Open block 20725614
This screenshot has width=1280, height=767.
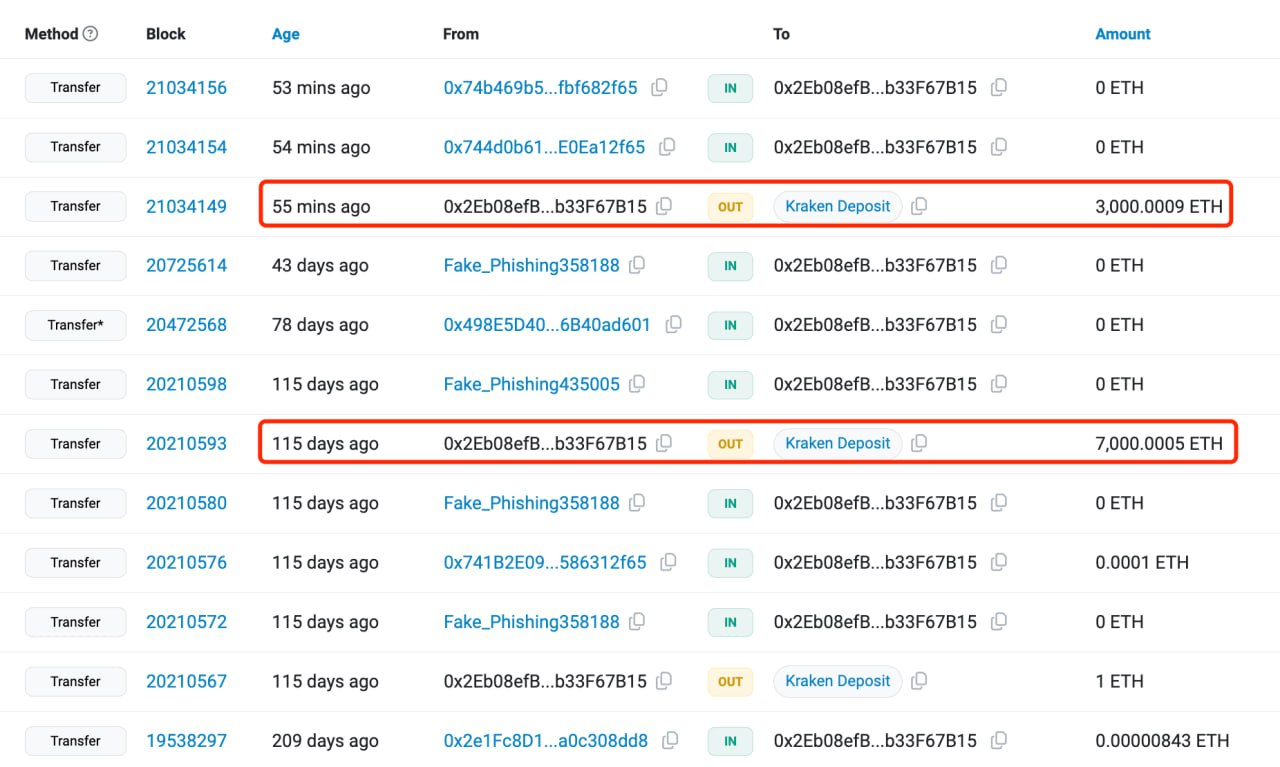click(187, 266)
